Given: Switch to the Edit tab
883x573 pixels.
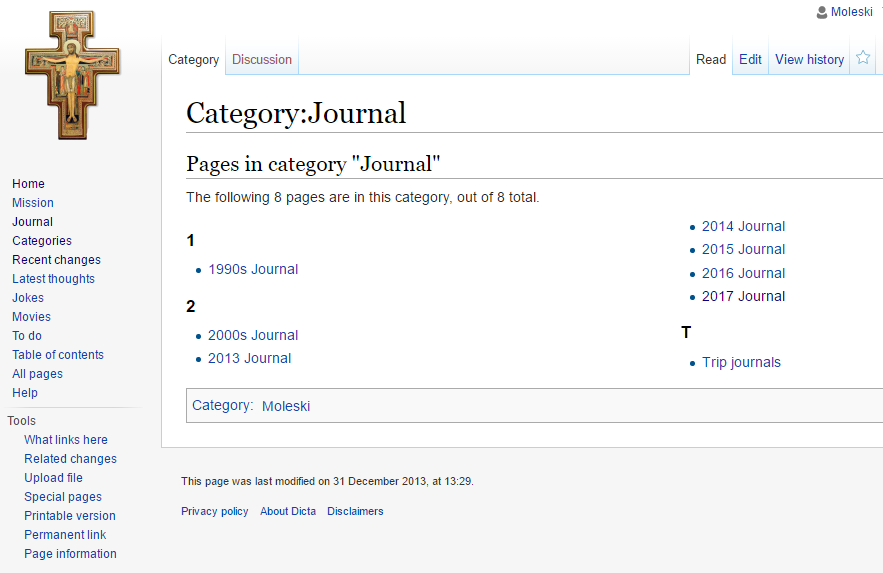Looking at the screenshot, I should (x=750, y=59).
